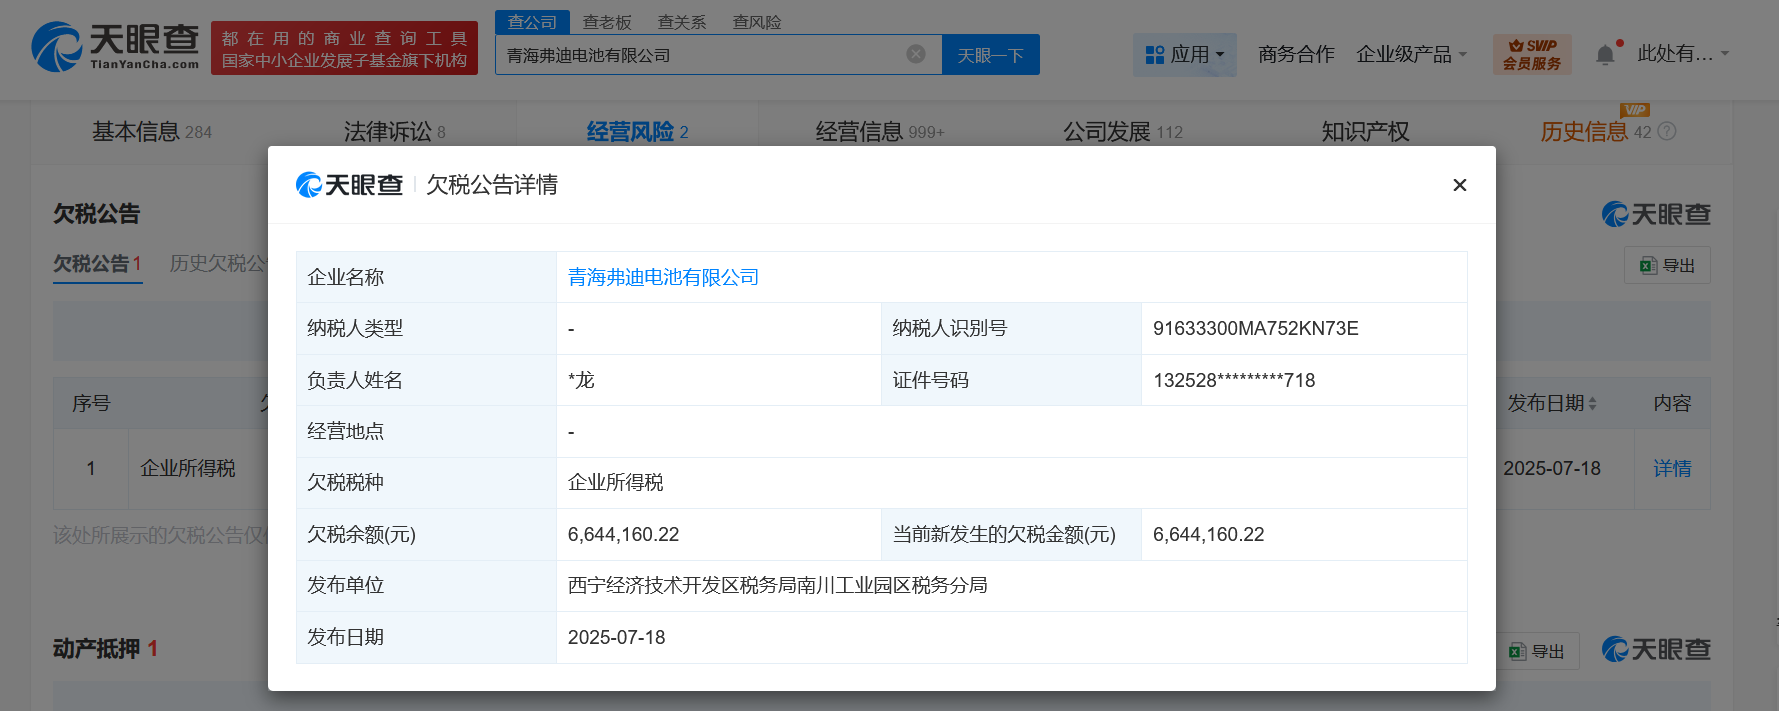Click the 天眼查 TianYanCha.com logo in the header

pyautogui.click(x=115, y=47)
